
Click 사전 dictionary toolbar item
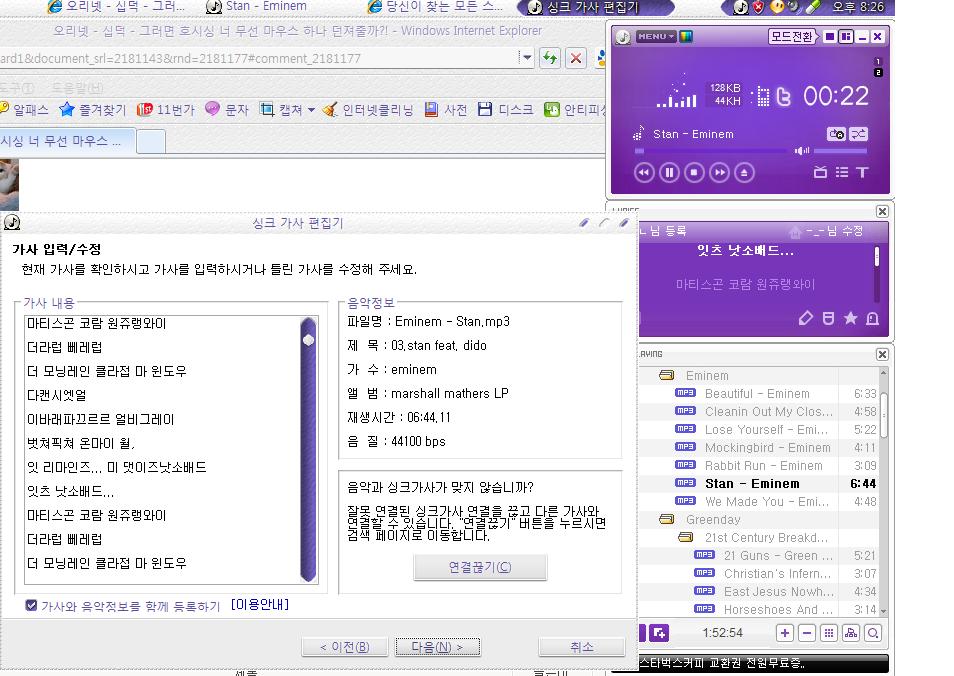click(x=446, y=110)
